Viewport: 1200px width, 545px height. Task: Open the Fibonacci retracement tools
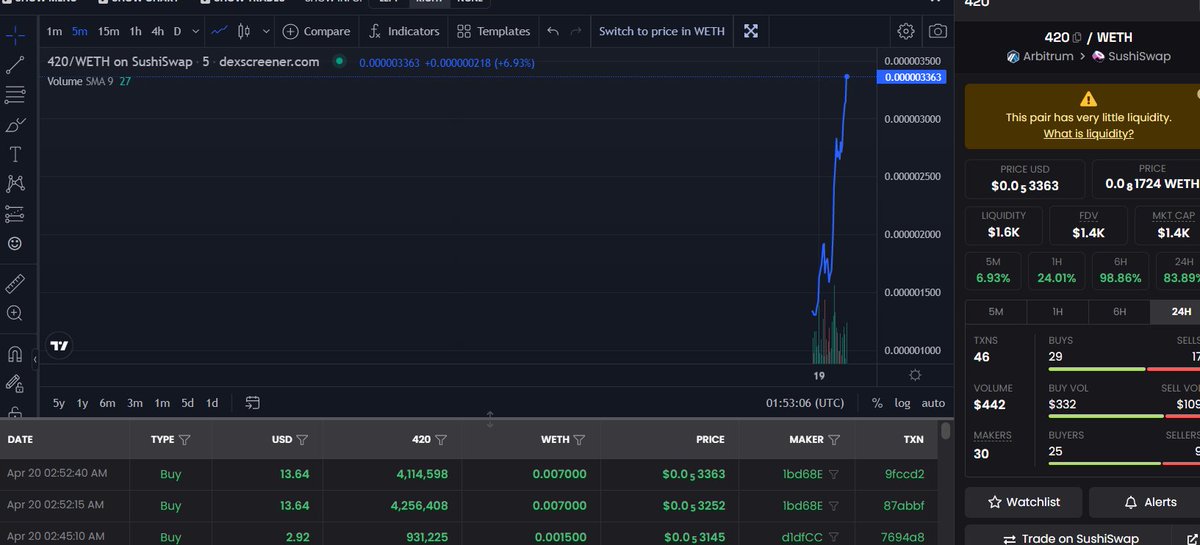coord(15,95)
